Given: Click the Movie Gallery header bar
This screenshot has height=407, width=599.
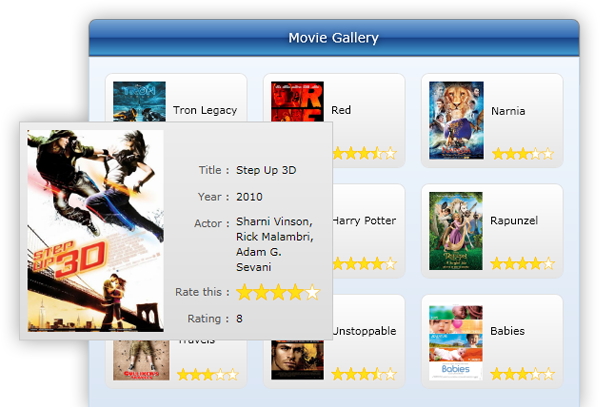Looking at the screenshot, I should tap(334, 38).
